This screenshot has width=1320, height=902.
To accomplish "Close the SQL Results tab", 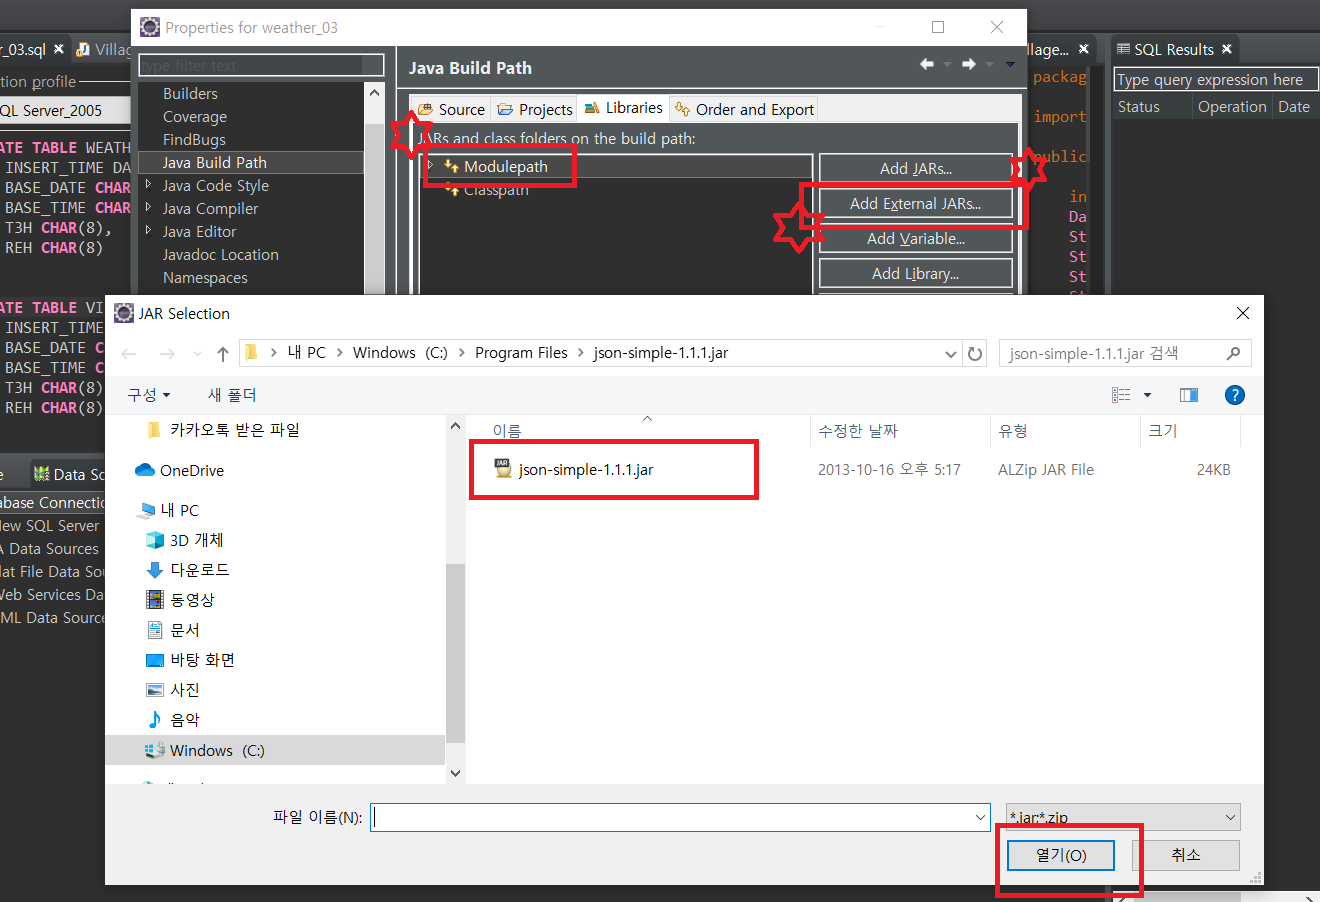I will point(1227,49).
